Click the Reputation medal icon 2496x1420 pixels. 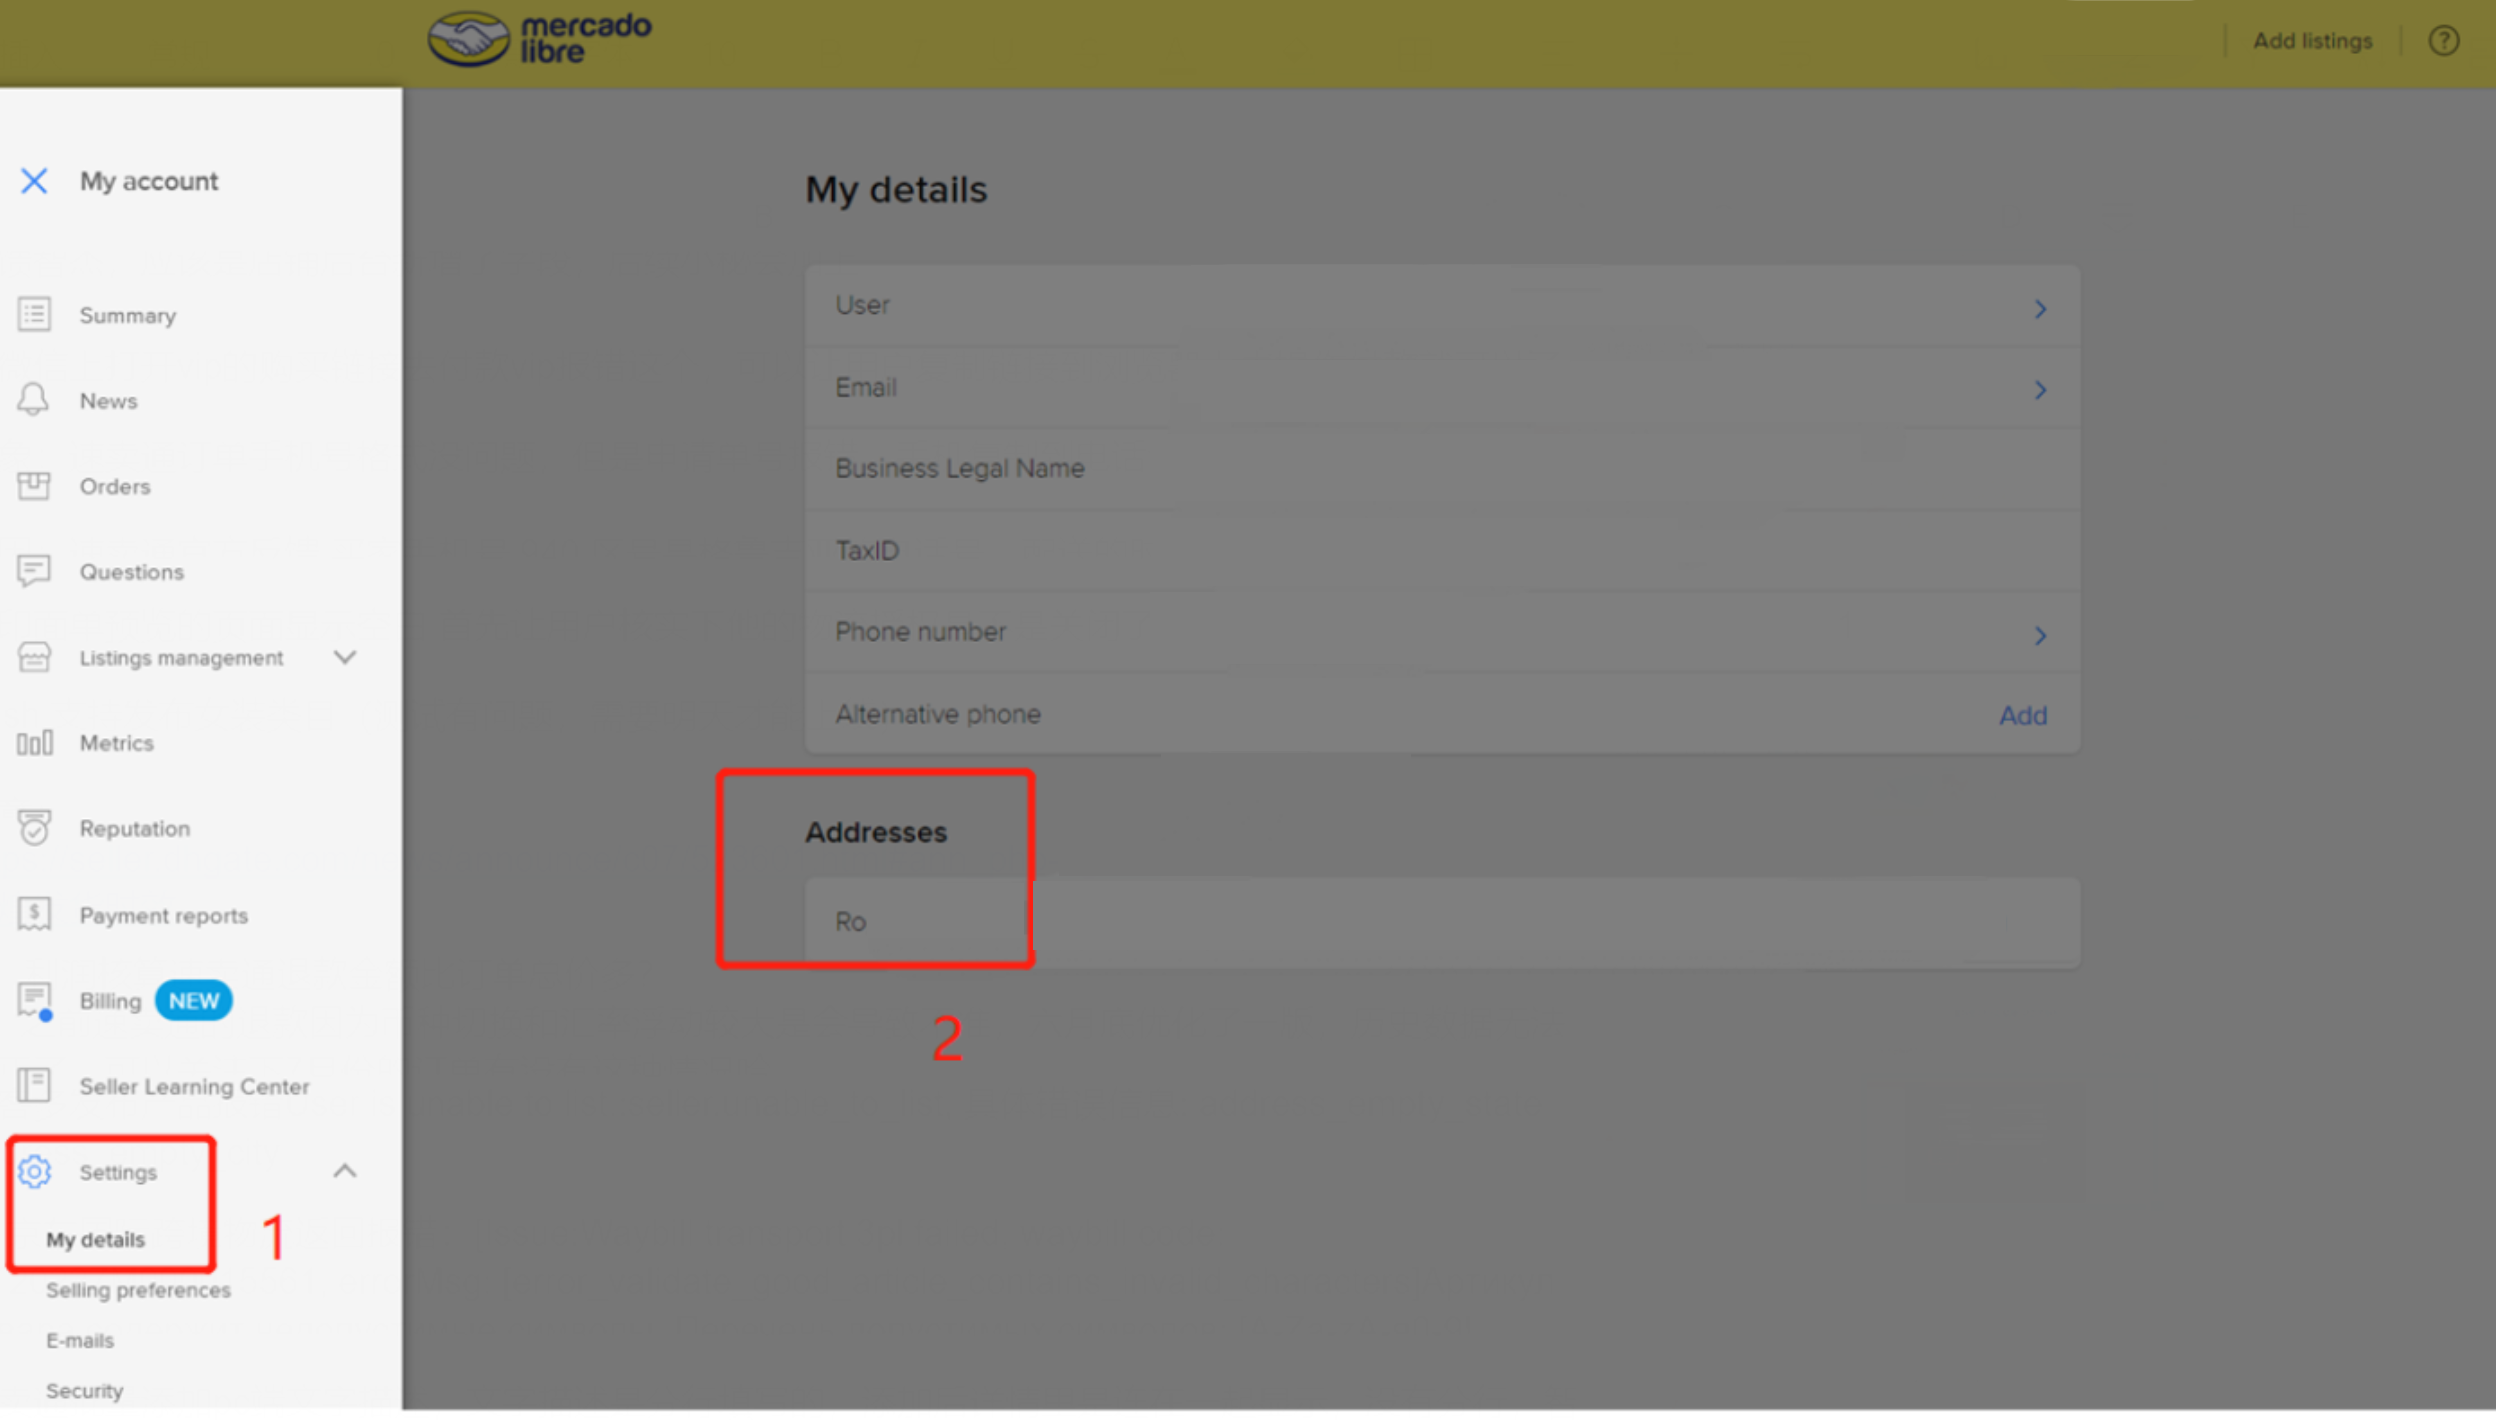(34, 829)
